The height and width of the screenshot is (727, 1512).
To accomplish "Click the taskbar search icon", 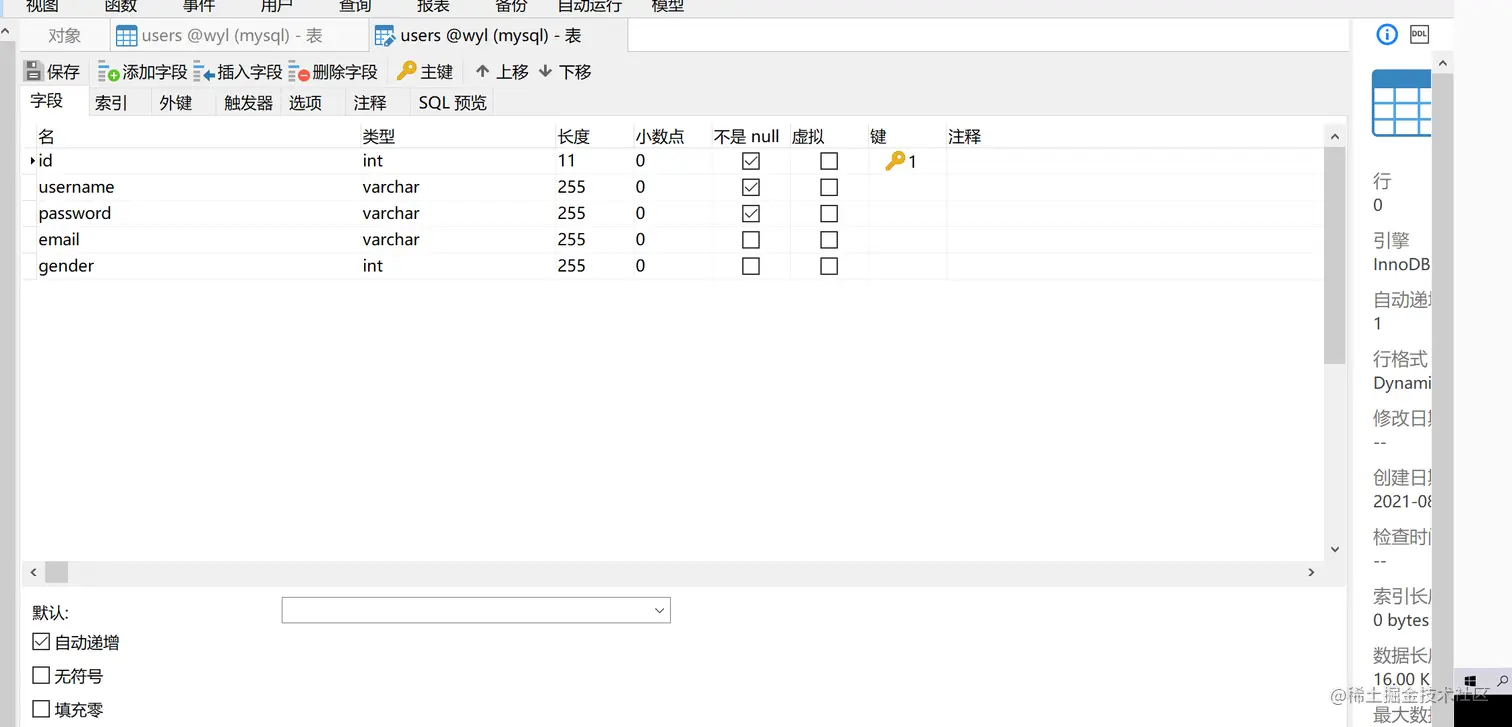I will point(1503,681).
